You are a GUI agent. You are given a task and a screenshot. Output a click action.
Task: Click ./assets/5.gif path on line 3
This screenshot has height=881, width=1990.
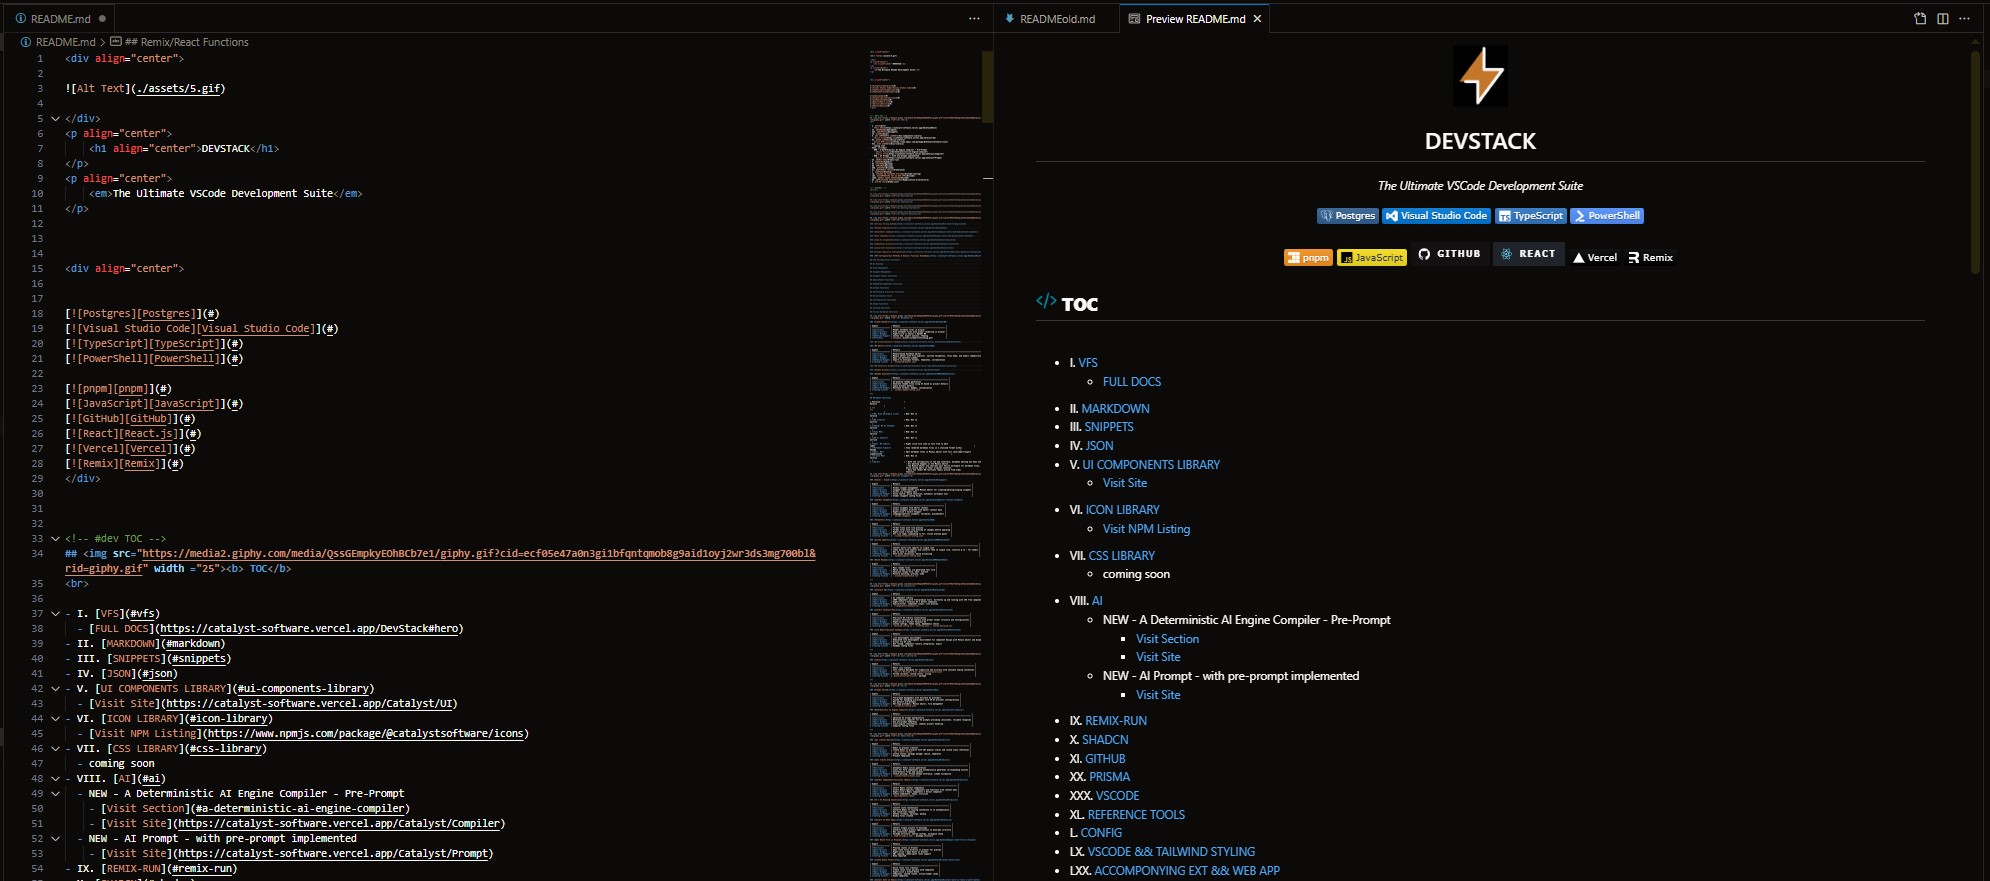coord(178,88)
